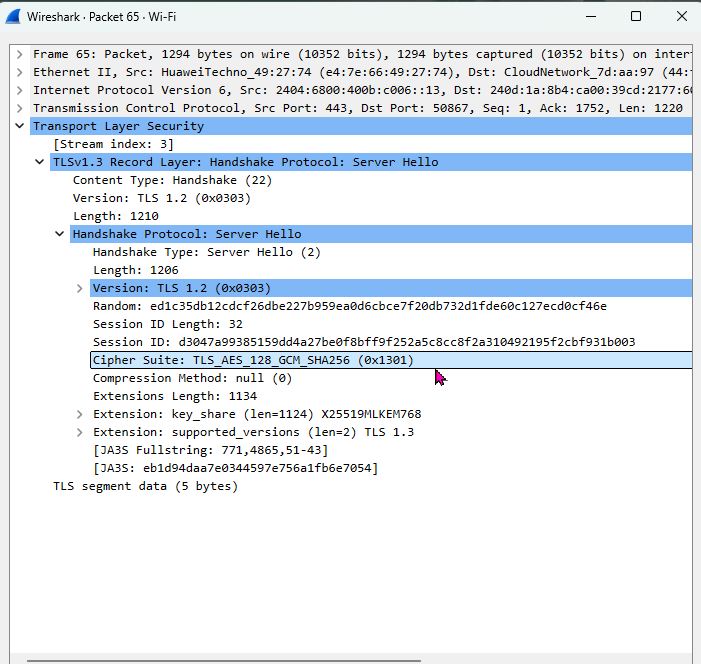Expand the Internet Protocol Version 6 row
The width and height of the screenshot is (701, 664).
[x=19, y=90]
